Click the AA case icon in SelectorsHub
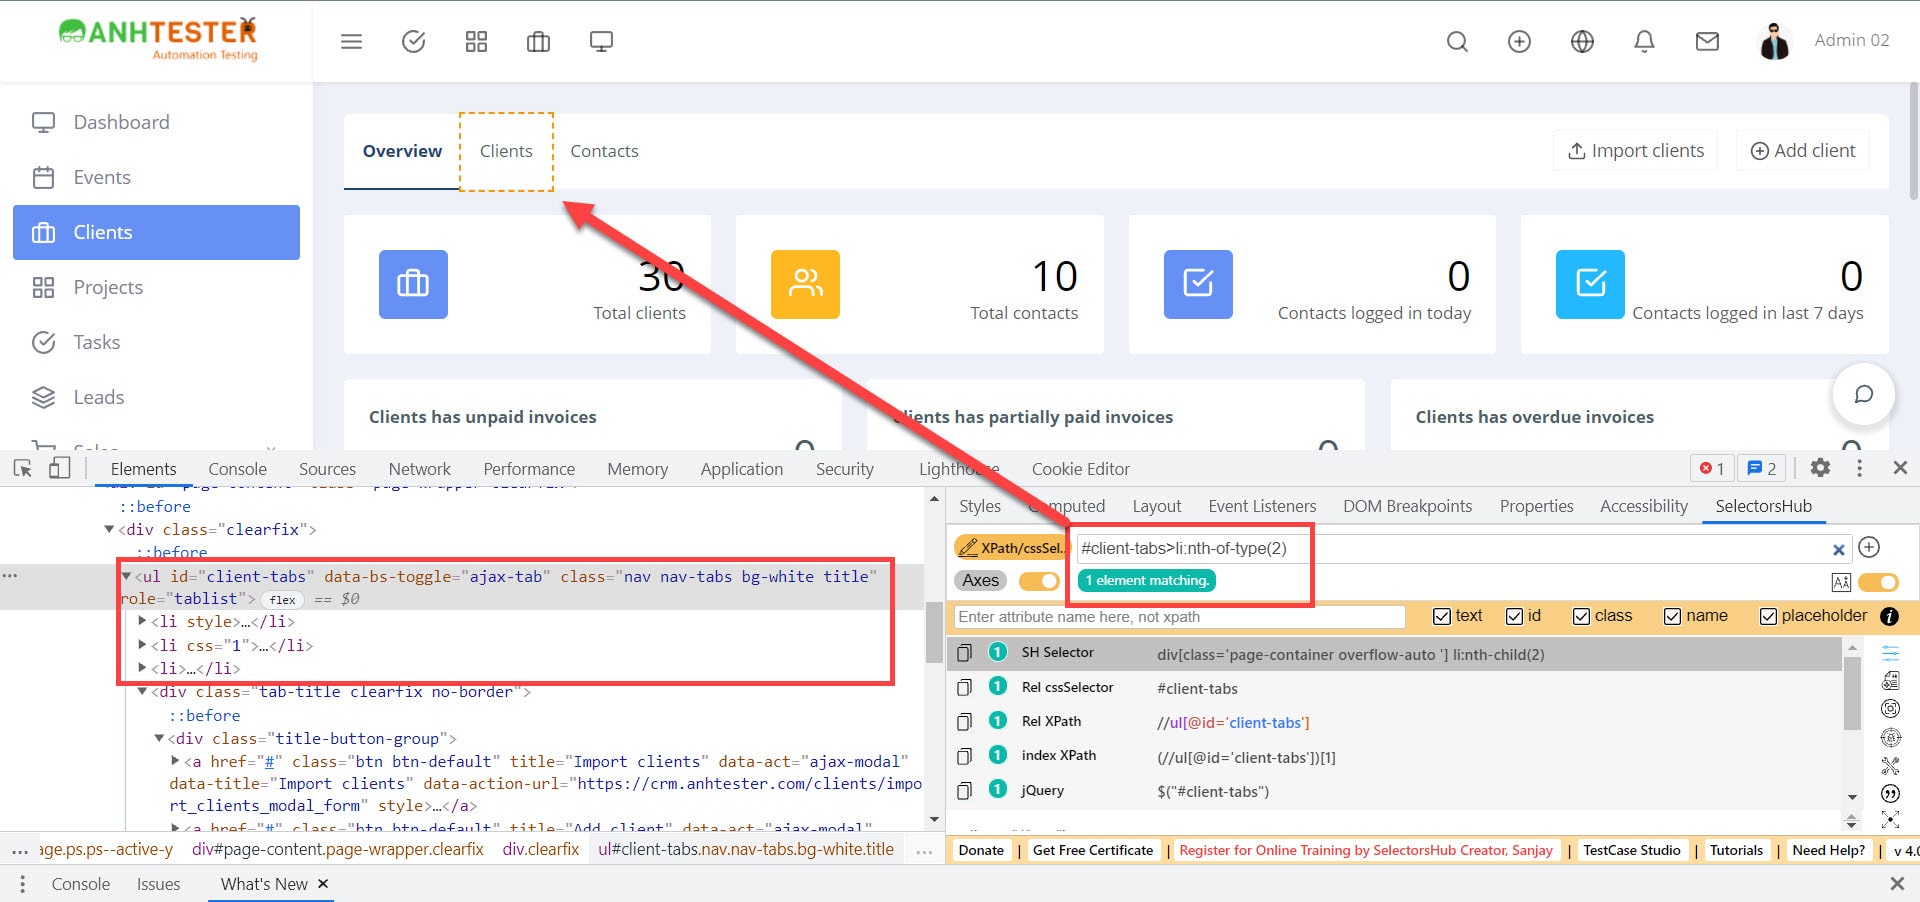The height and width of the screenshot is (902, 1920). tap(1841, 582)
